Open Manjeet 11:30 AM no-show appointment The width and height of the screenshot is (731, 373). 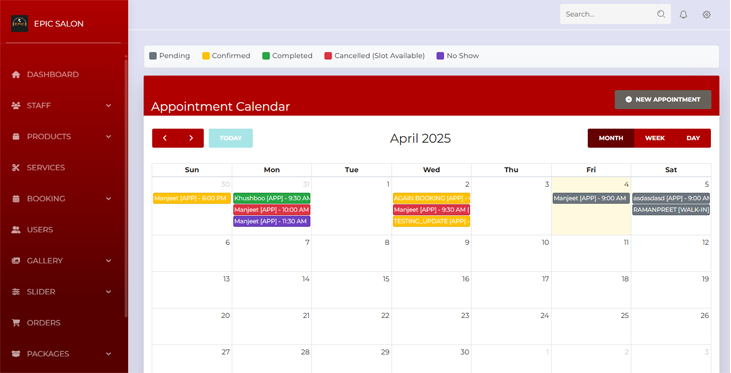(x=272, y=221)
